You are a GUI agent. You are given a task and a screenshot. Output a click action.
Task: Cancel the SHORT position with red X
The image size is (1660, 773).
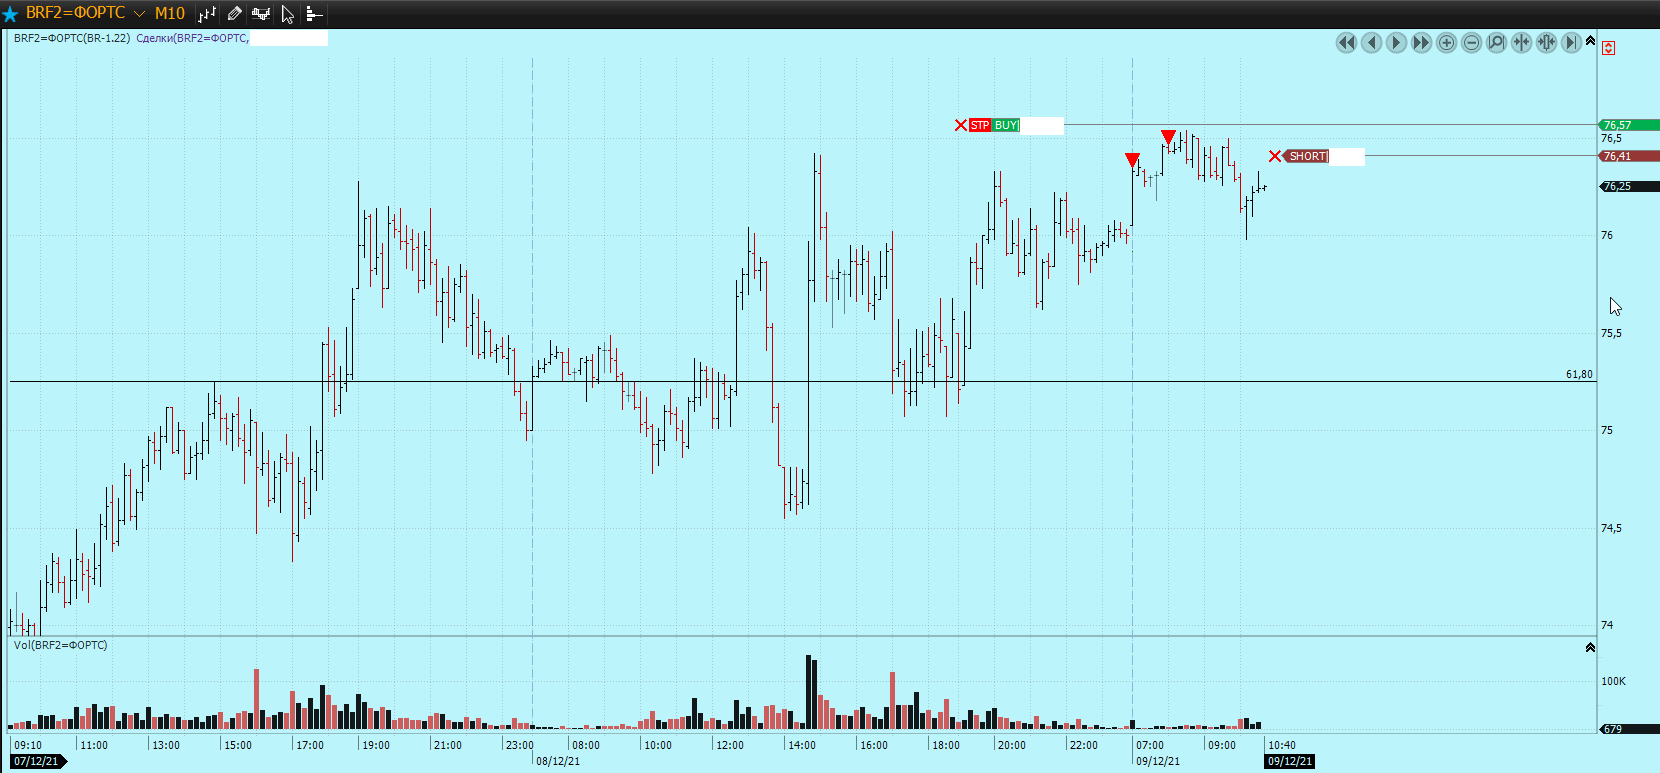pos(1275,156)
